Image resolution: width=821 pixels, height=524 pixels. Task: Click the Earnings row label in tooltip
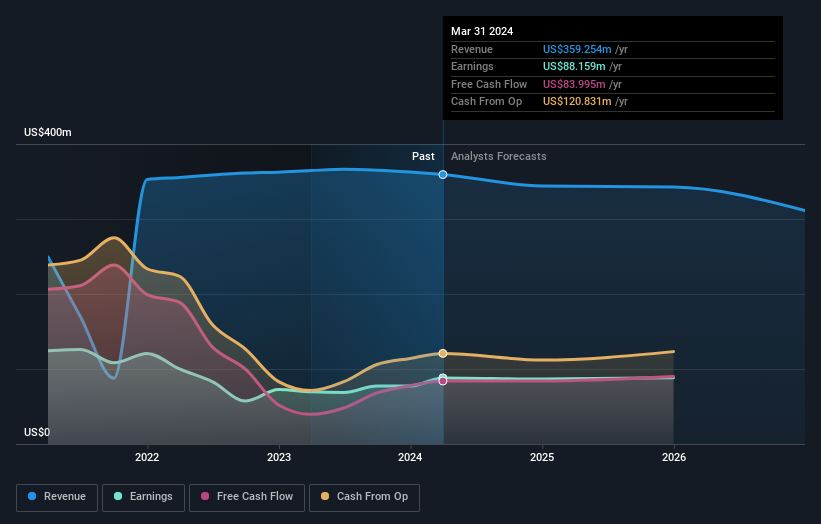click(x=472, y=66)
